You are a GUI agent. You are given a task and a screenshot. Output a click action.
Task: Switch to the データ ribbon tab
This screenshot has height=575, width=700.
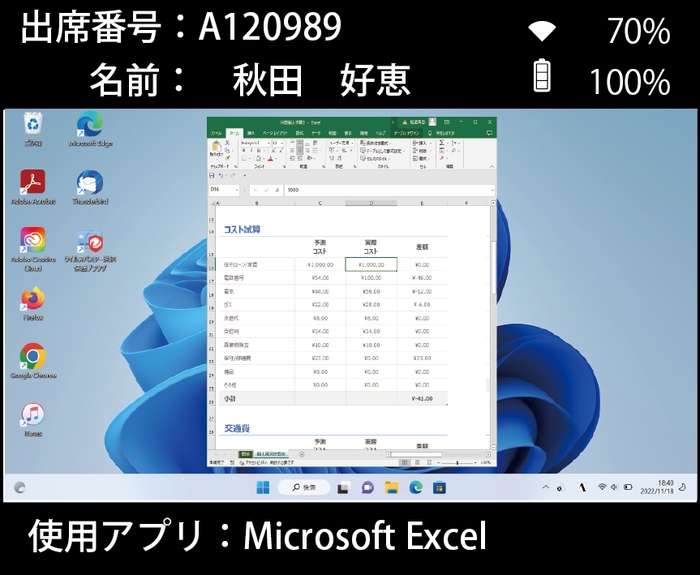click(x=316, y=133)
